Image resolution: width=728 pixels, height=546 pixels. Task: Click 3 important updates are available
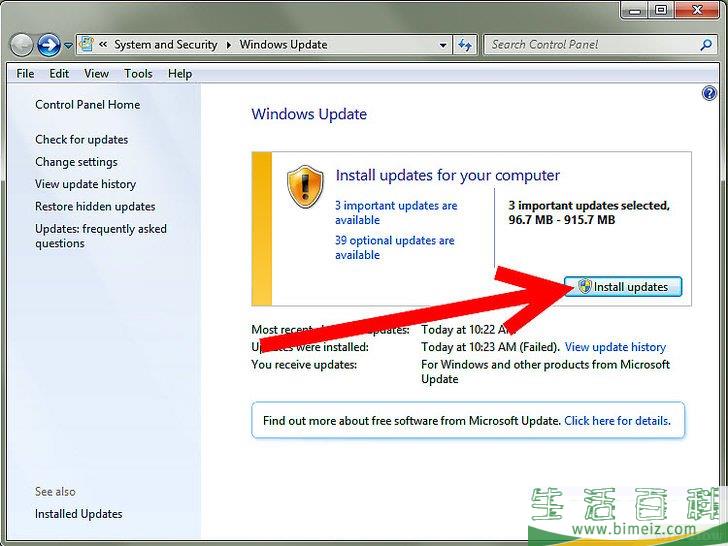point(396,213)
